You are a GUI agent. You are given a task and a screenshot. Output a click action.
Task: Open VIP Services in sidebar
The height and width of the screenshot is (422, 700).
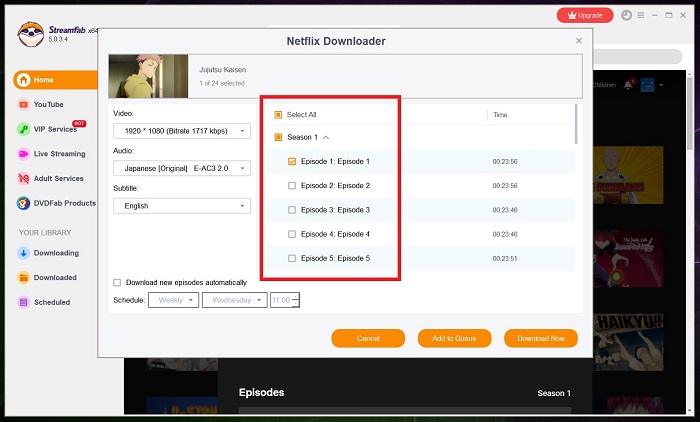pyautogui.click(x=55, y=129)
